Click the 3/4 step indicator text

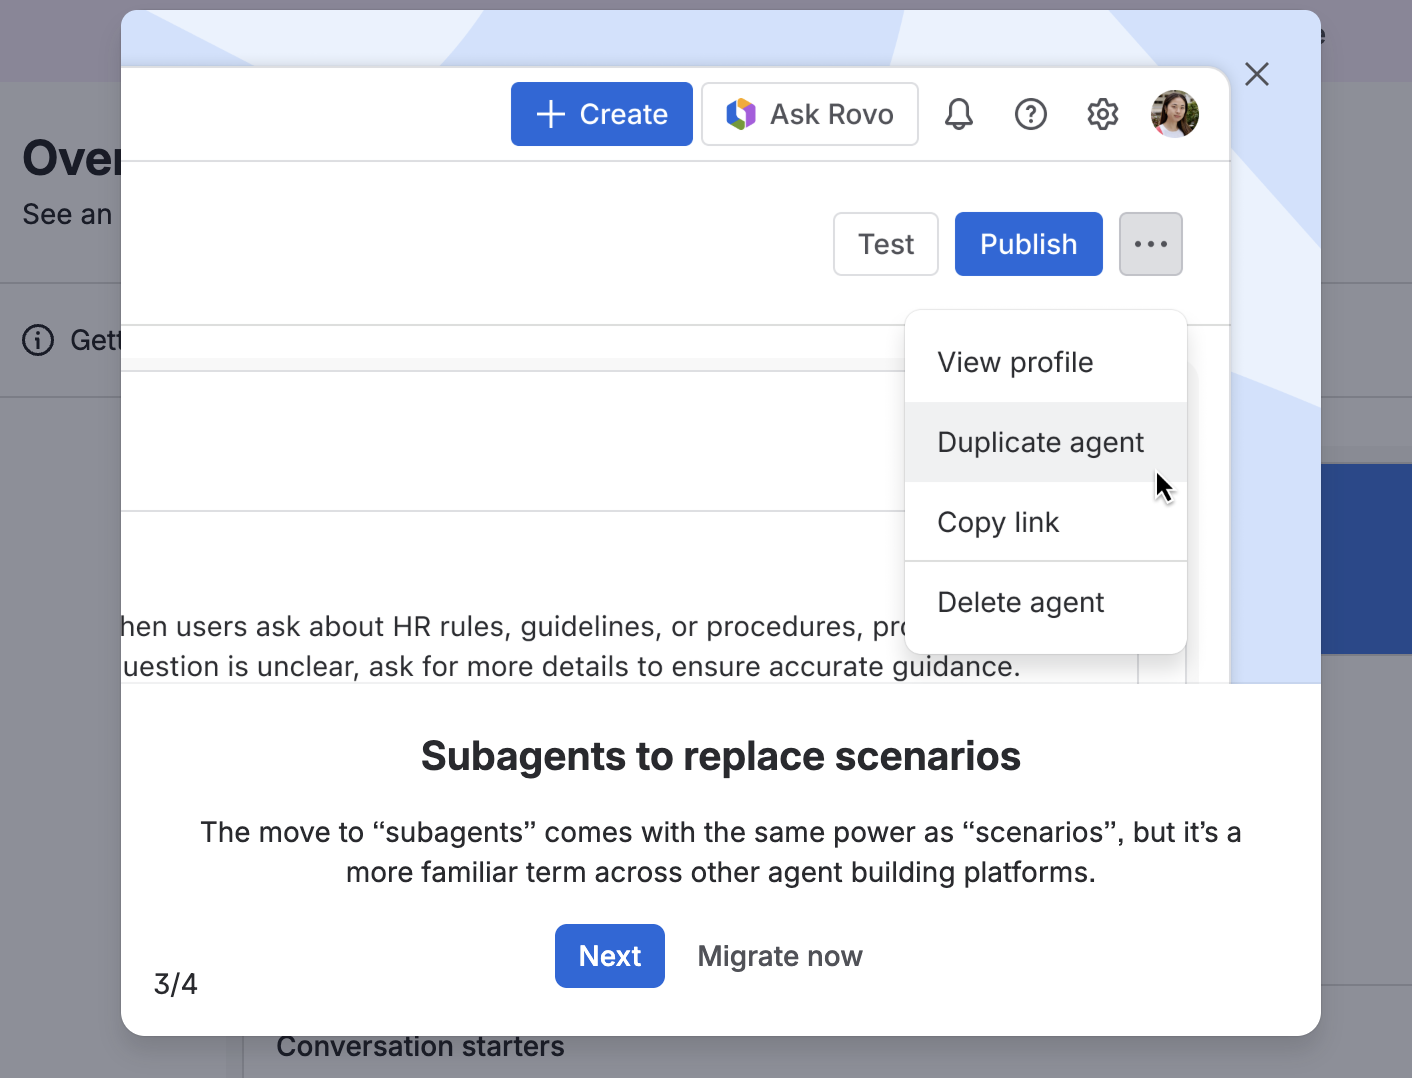point(176,984)
